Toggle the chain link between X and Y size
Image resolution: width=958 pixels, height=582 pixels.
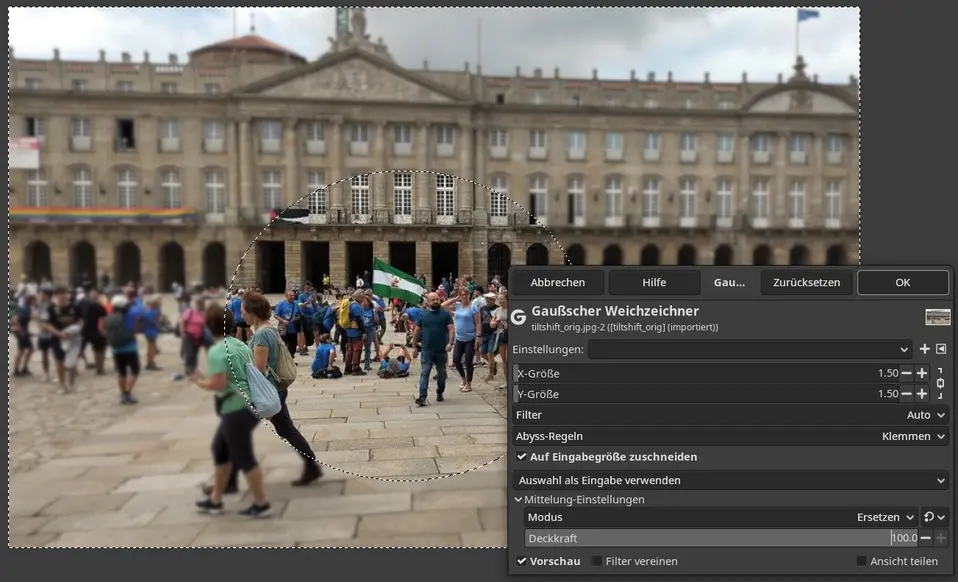[940, 383]
